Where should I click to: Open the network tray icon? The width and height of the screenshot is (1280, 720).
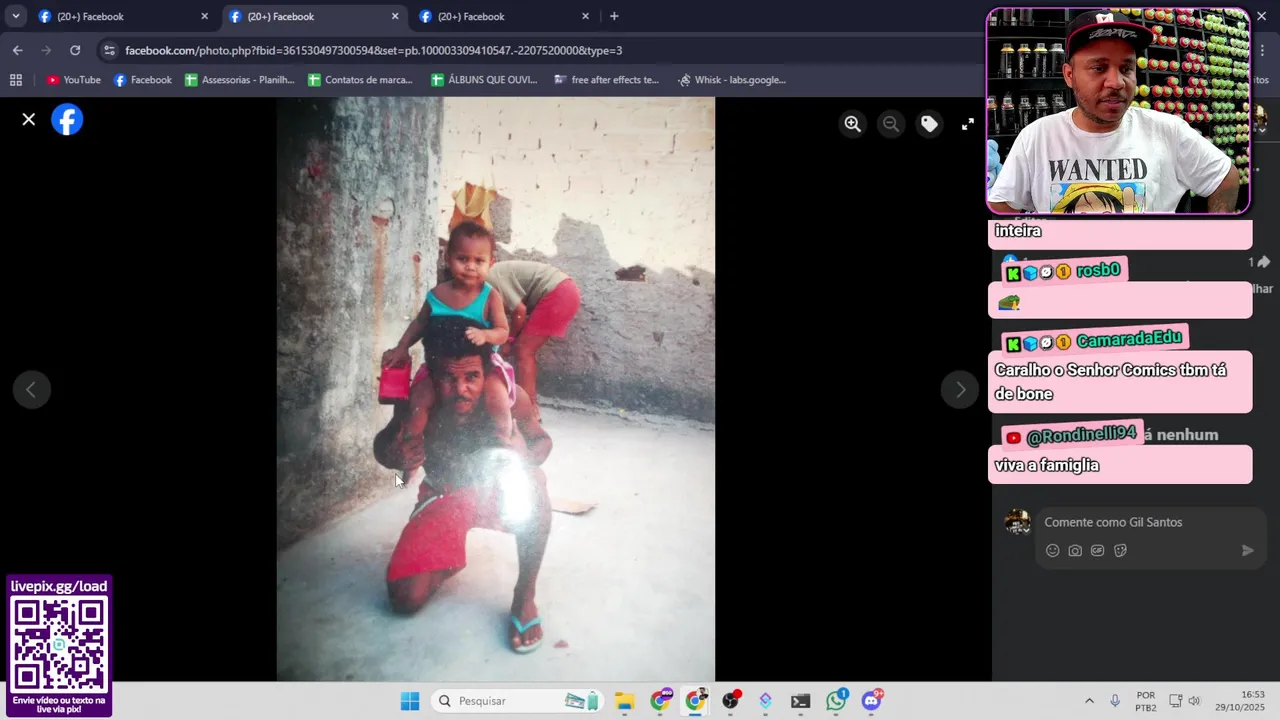pos(1176,701)
